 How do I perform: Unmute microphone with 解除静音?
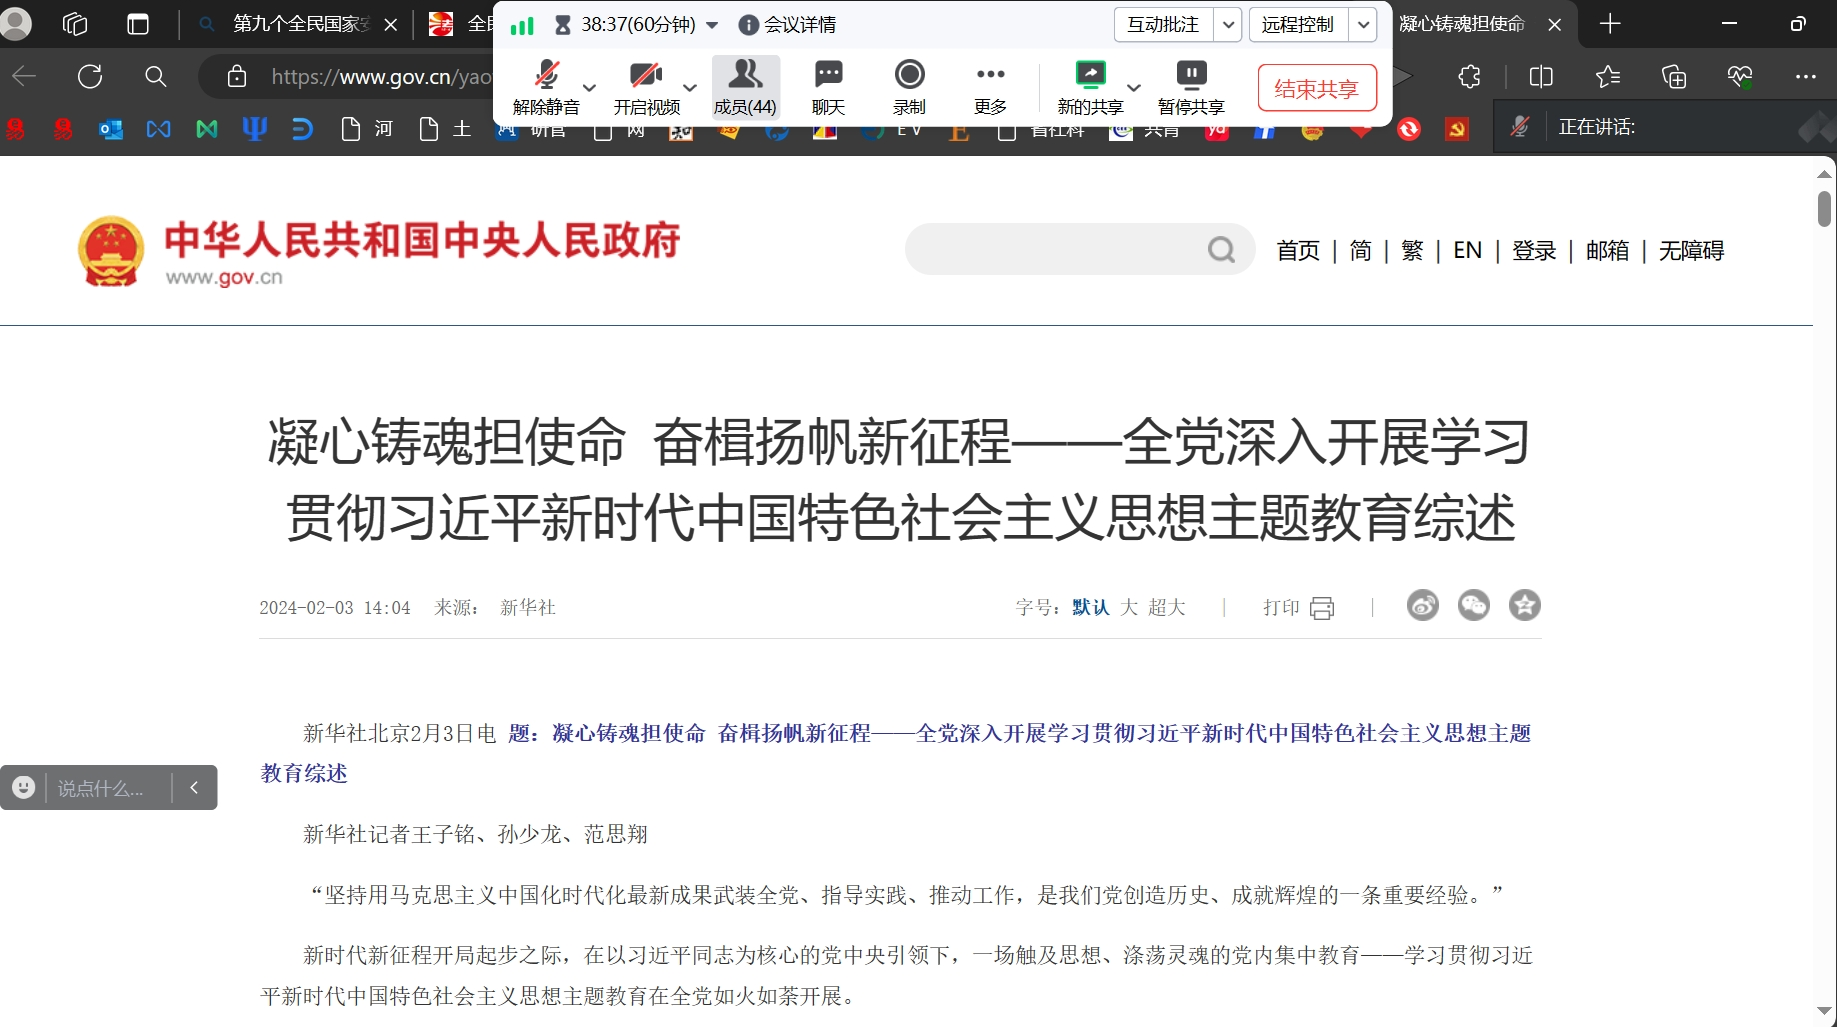[x=546, y=86]
